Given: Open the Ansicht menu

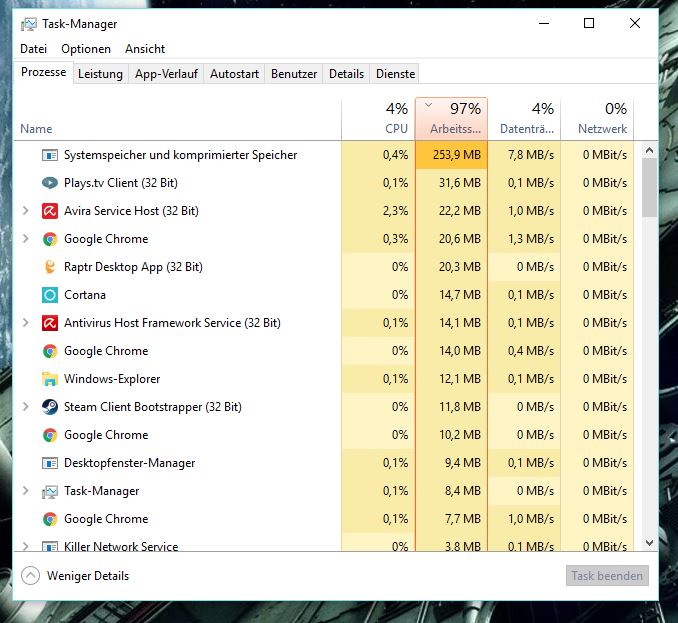Looking at the screenshot, I should tap(145, 49).
